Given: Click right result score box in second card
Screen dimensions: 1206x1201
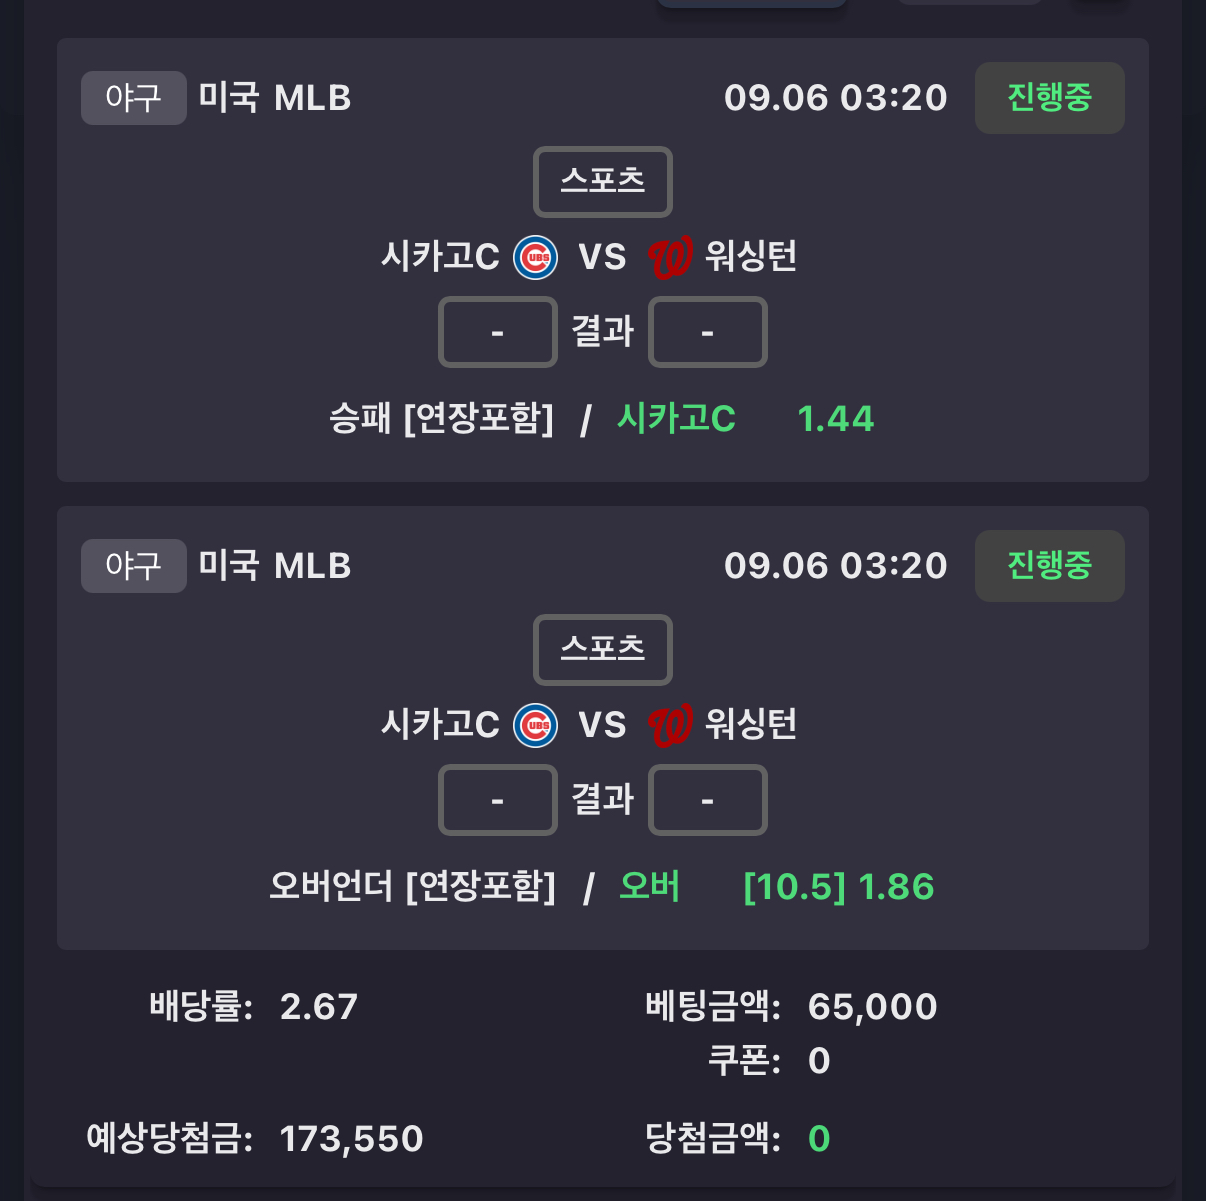Looking at the screenshot, I should point(708,800).
